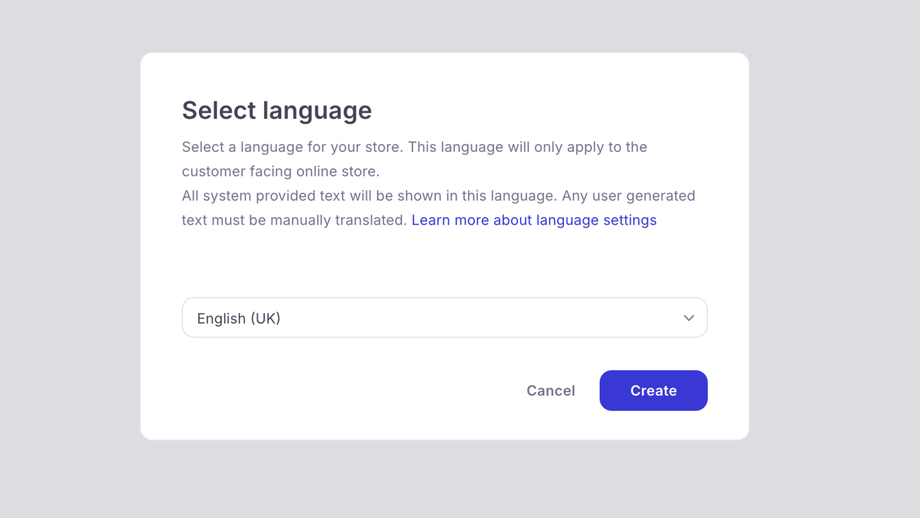Click the word "language" in dialog title
920x518 pixels.
coord(318,110)
